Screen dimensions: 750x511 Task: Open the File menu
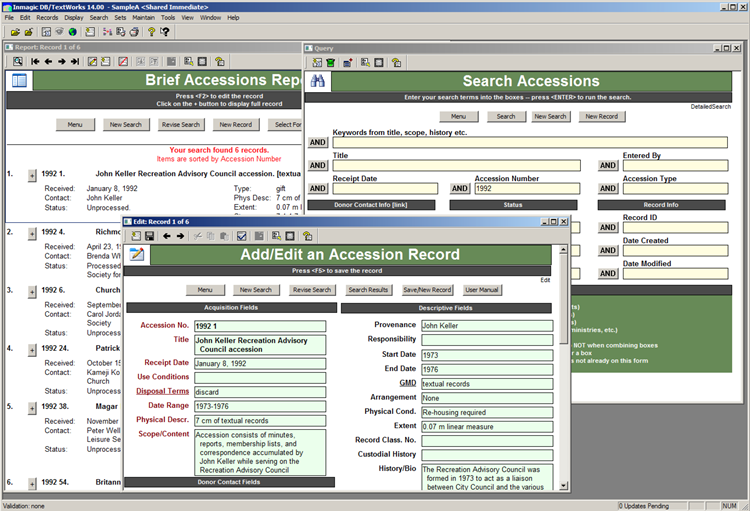pos(9,18)
